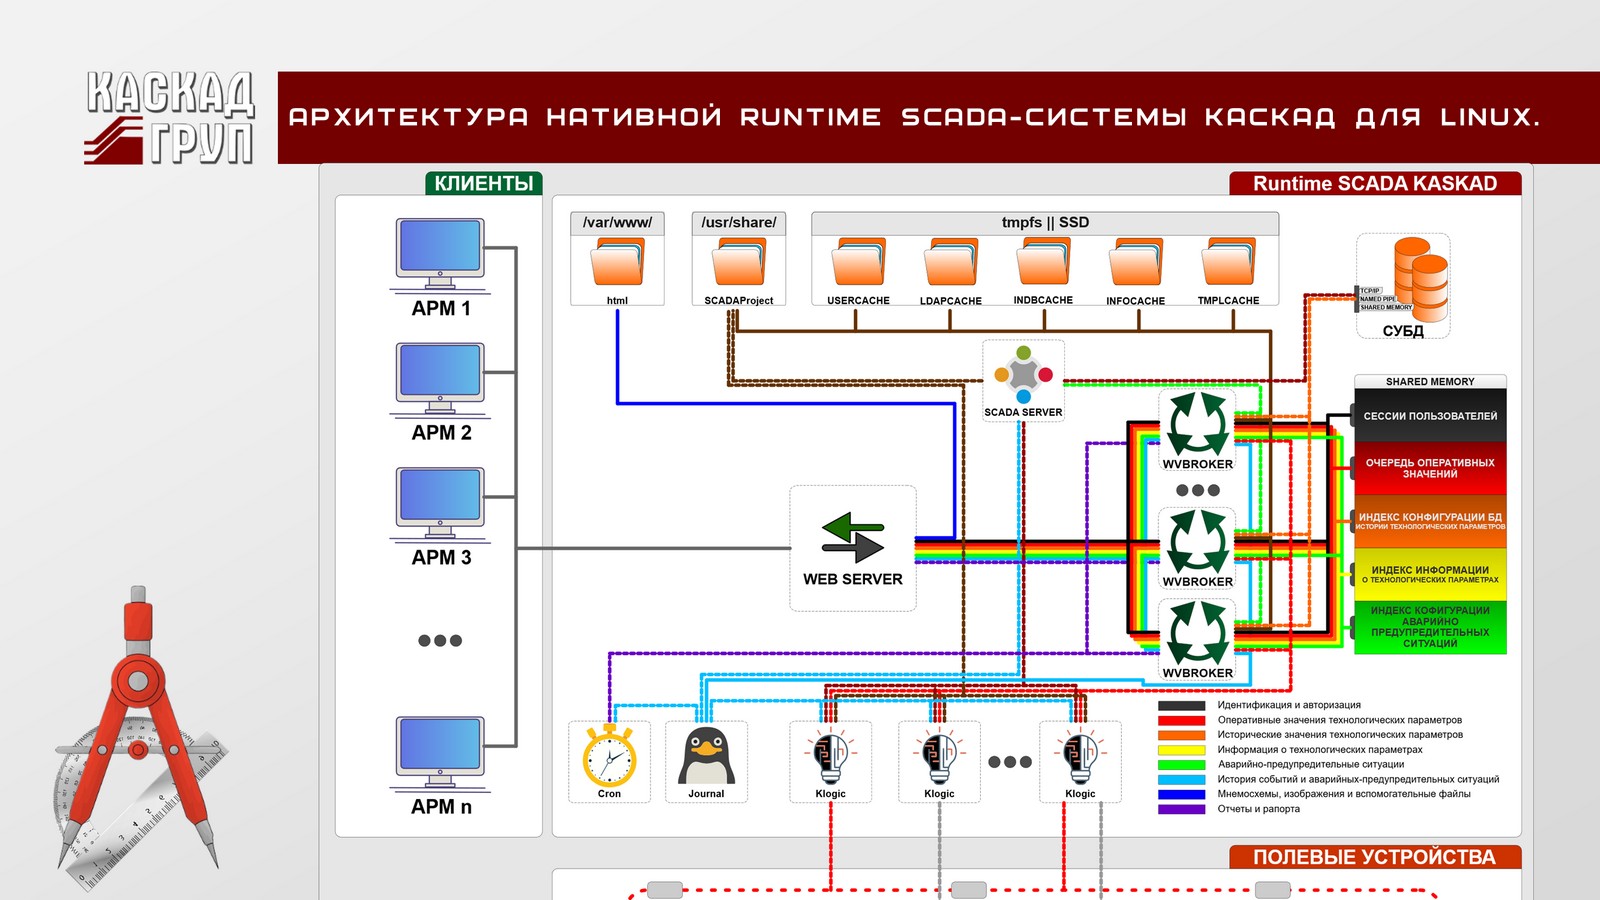Image resolution: width=1600 pixels, height=900 pixels.
Task: Open the Journal penguin icon
Action: pyautogui.click(x=706, y=757)
